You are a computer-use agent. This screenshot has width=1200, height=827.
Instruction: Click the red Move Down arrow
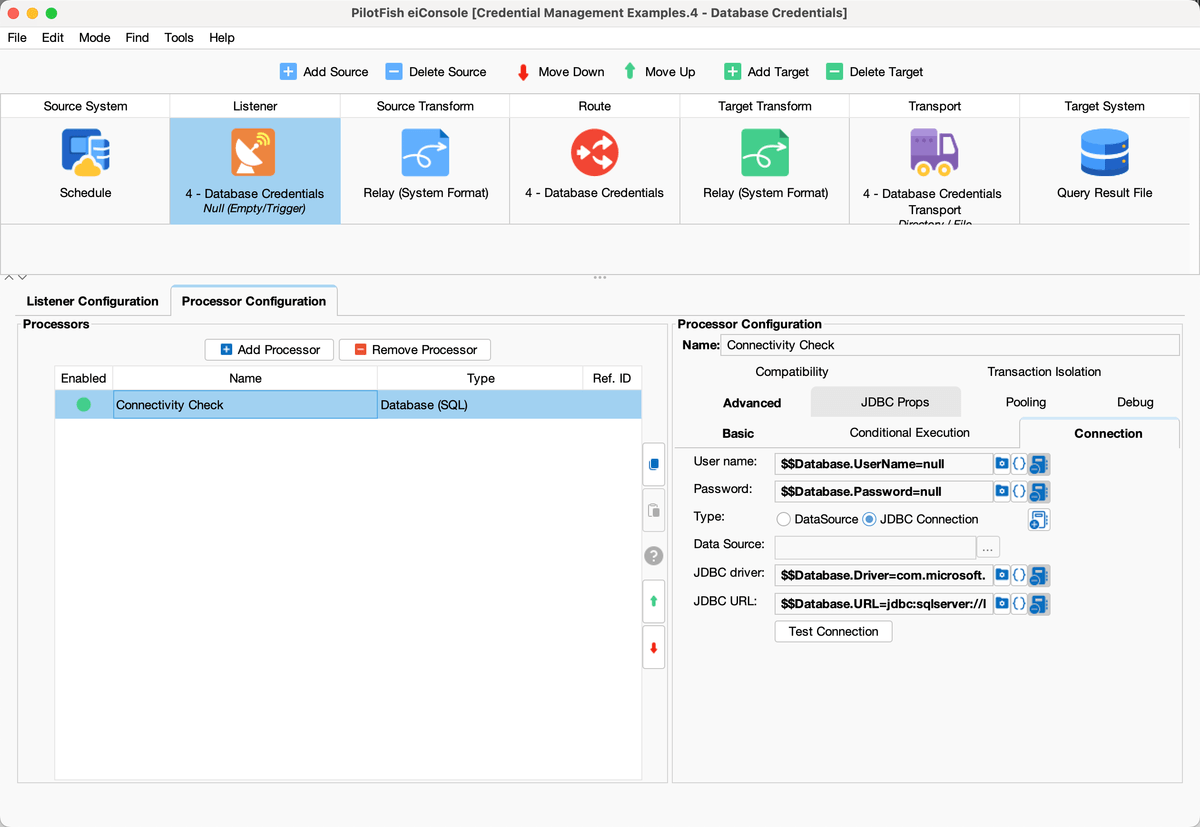523,72
